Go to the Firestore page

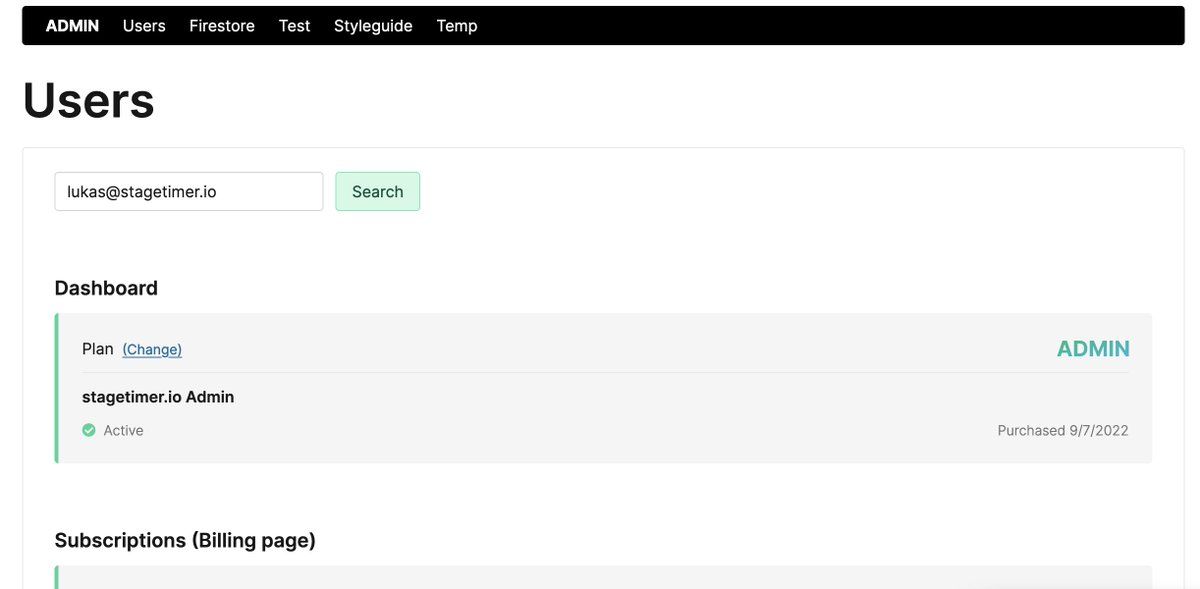[x=222, y=26]
